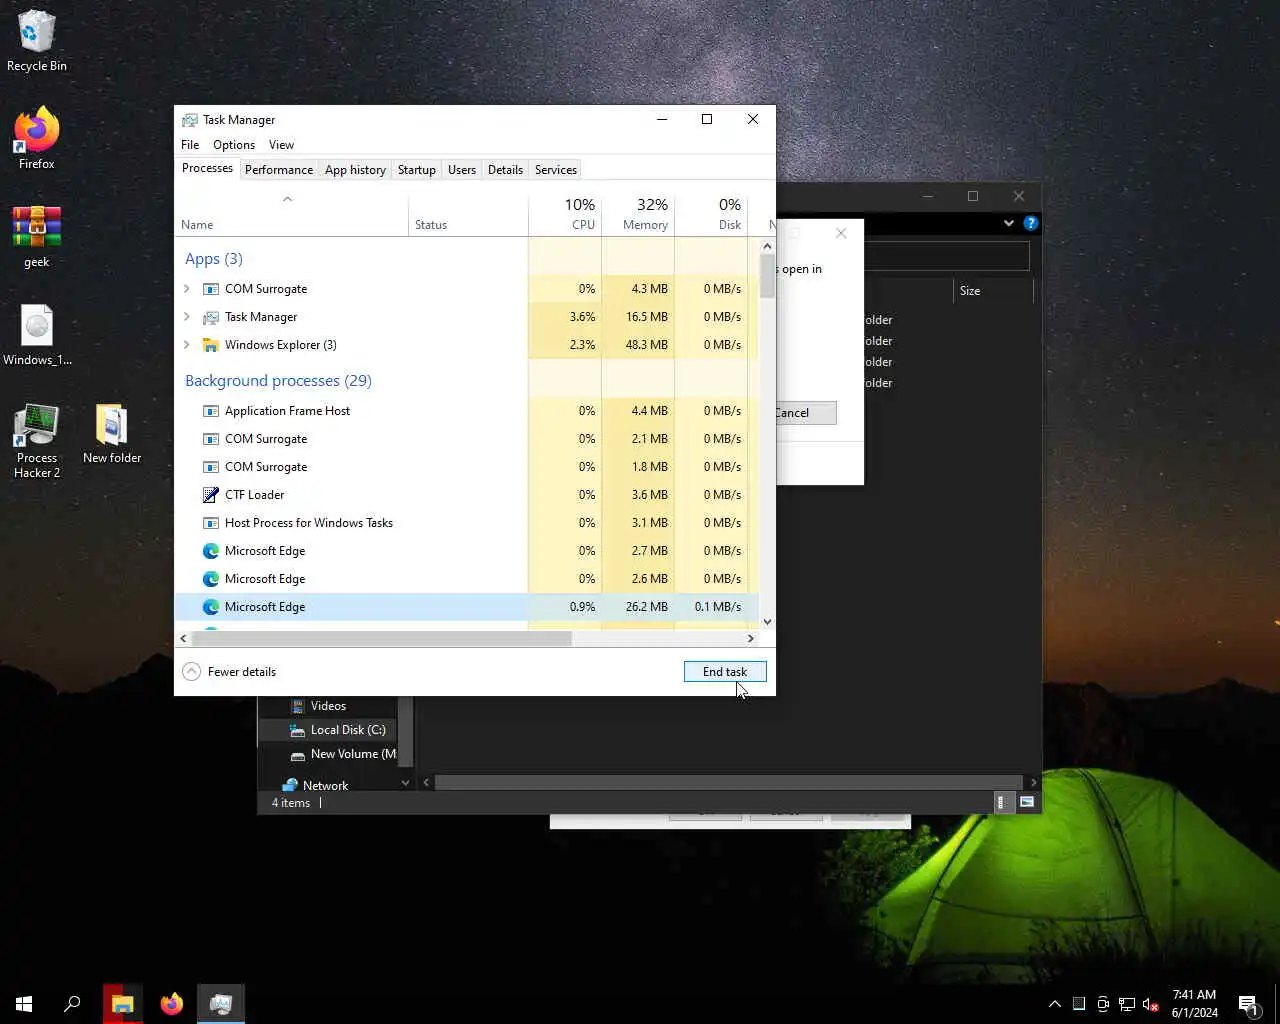Click the End task button

pos(725,672)
